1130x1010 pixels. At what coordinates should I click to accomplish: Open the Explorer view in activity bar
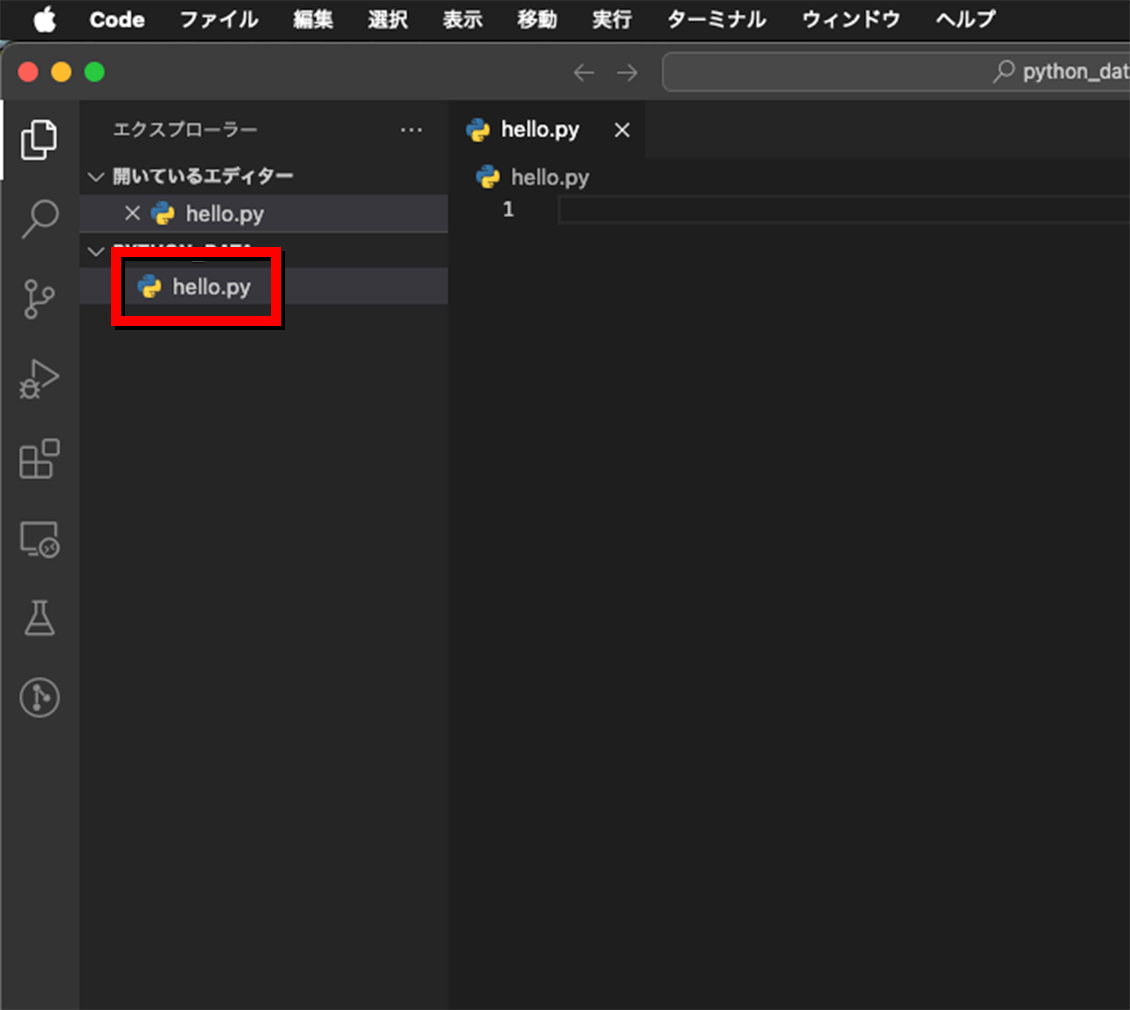[x=39, y=139]
